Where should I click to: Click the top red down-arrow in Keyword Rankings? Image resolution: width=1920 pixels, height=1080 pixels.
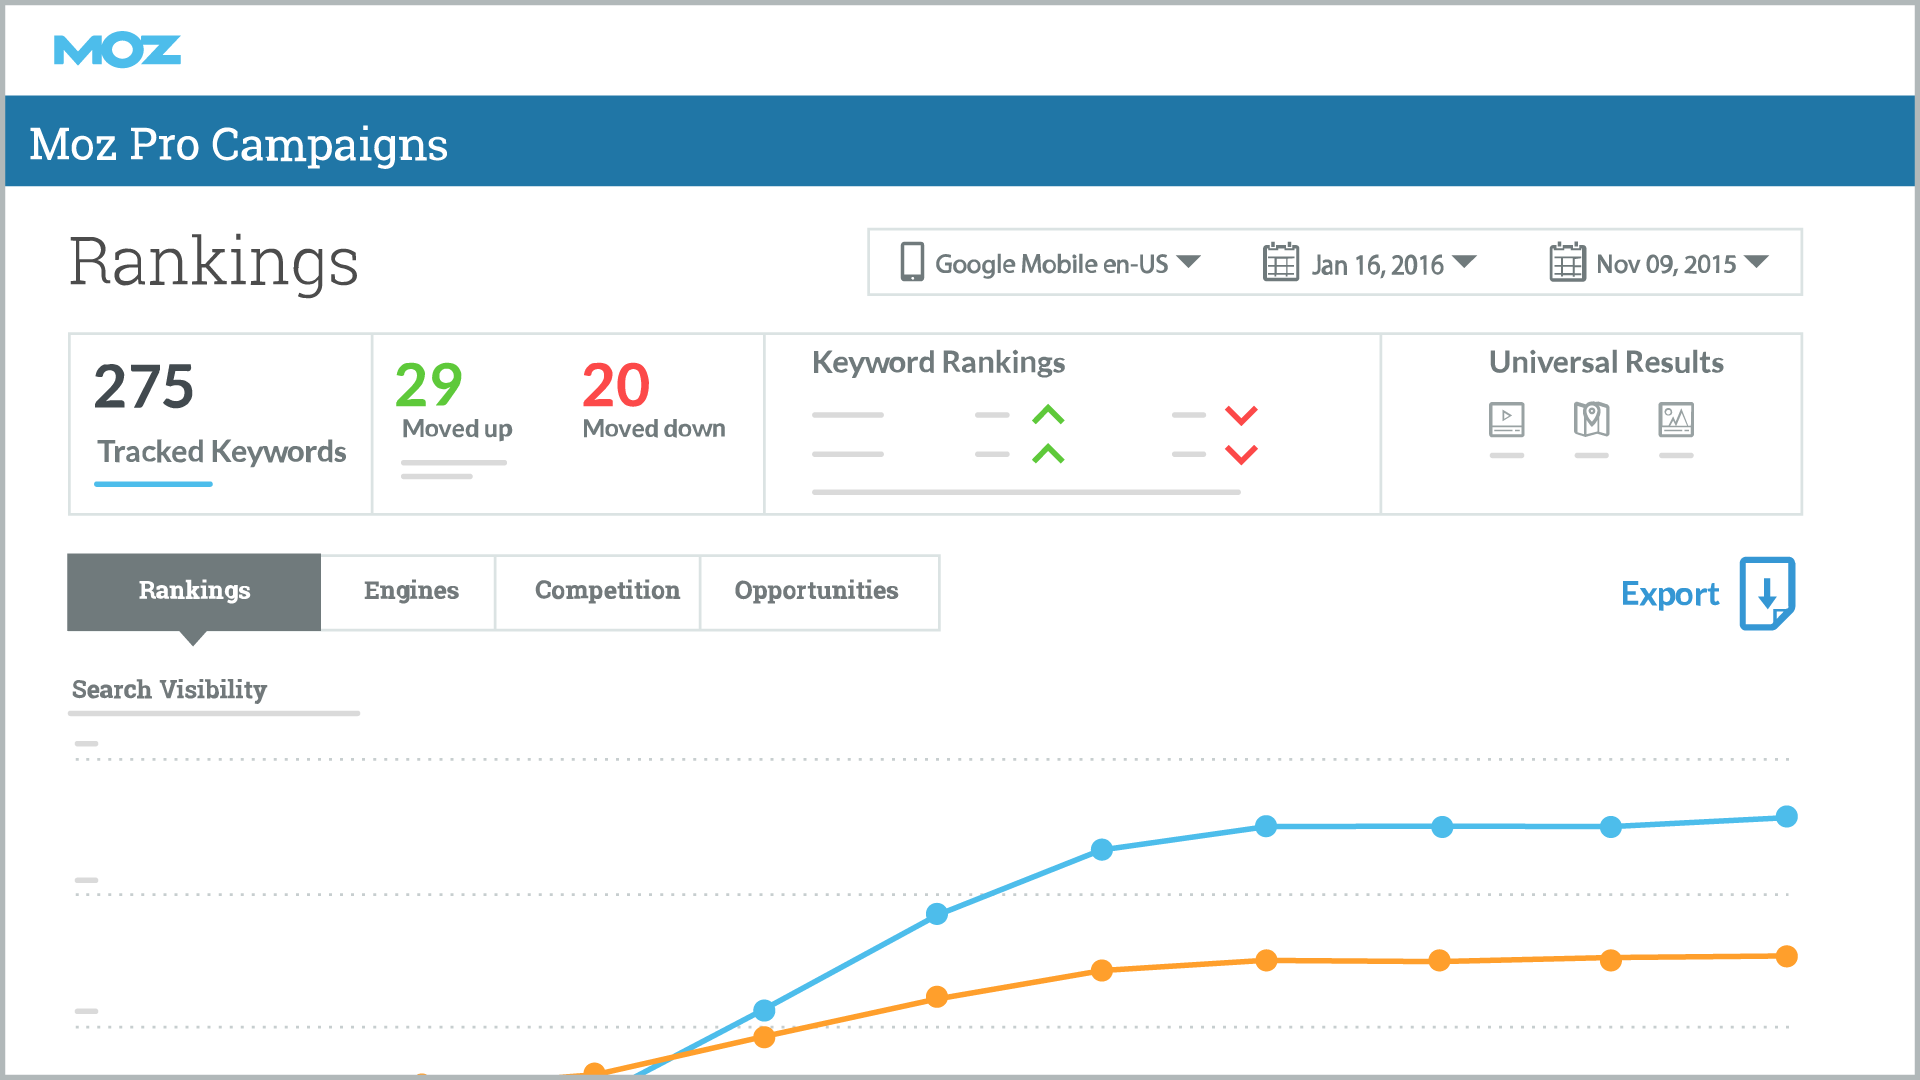click(1241, 415)
